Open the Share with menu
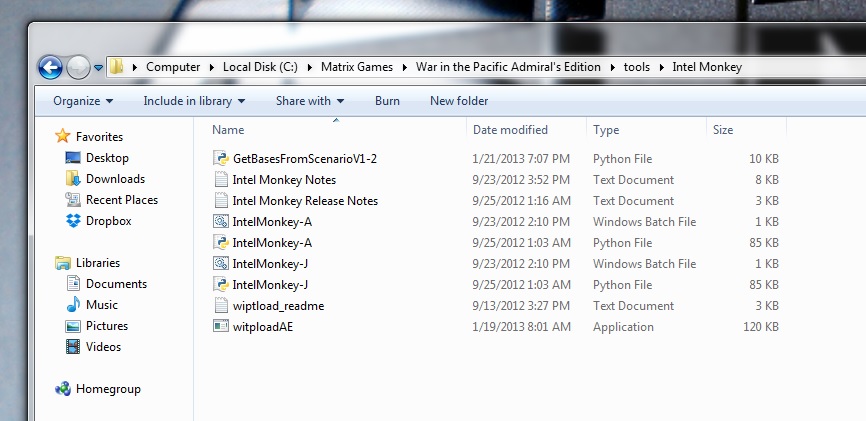Image resolution: width=866 pixels, height=421 pixels. (309, 101)
